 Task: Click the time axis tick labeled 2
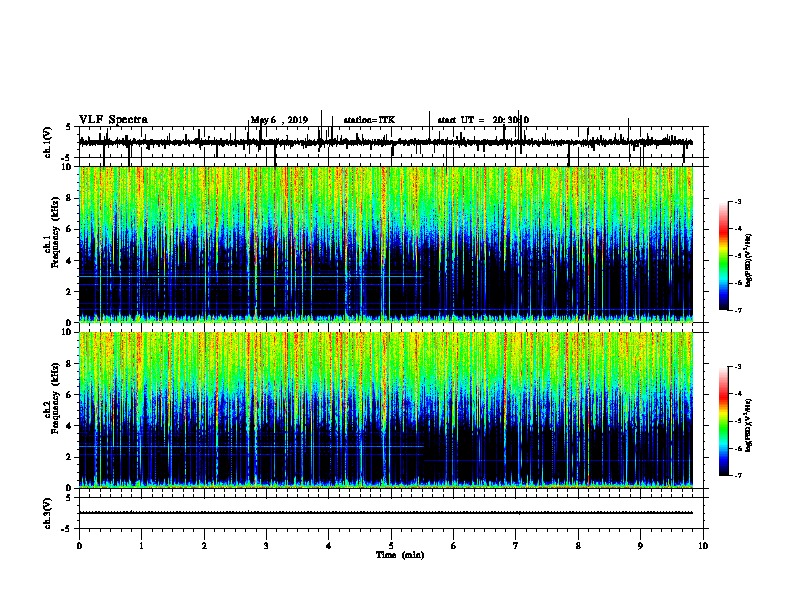pyautogui.click(x=204, y=546)
